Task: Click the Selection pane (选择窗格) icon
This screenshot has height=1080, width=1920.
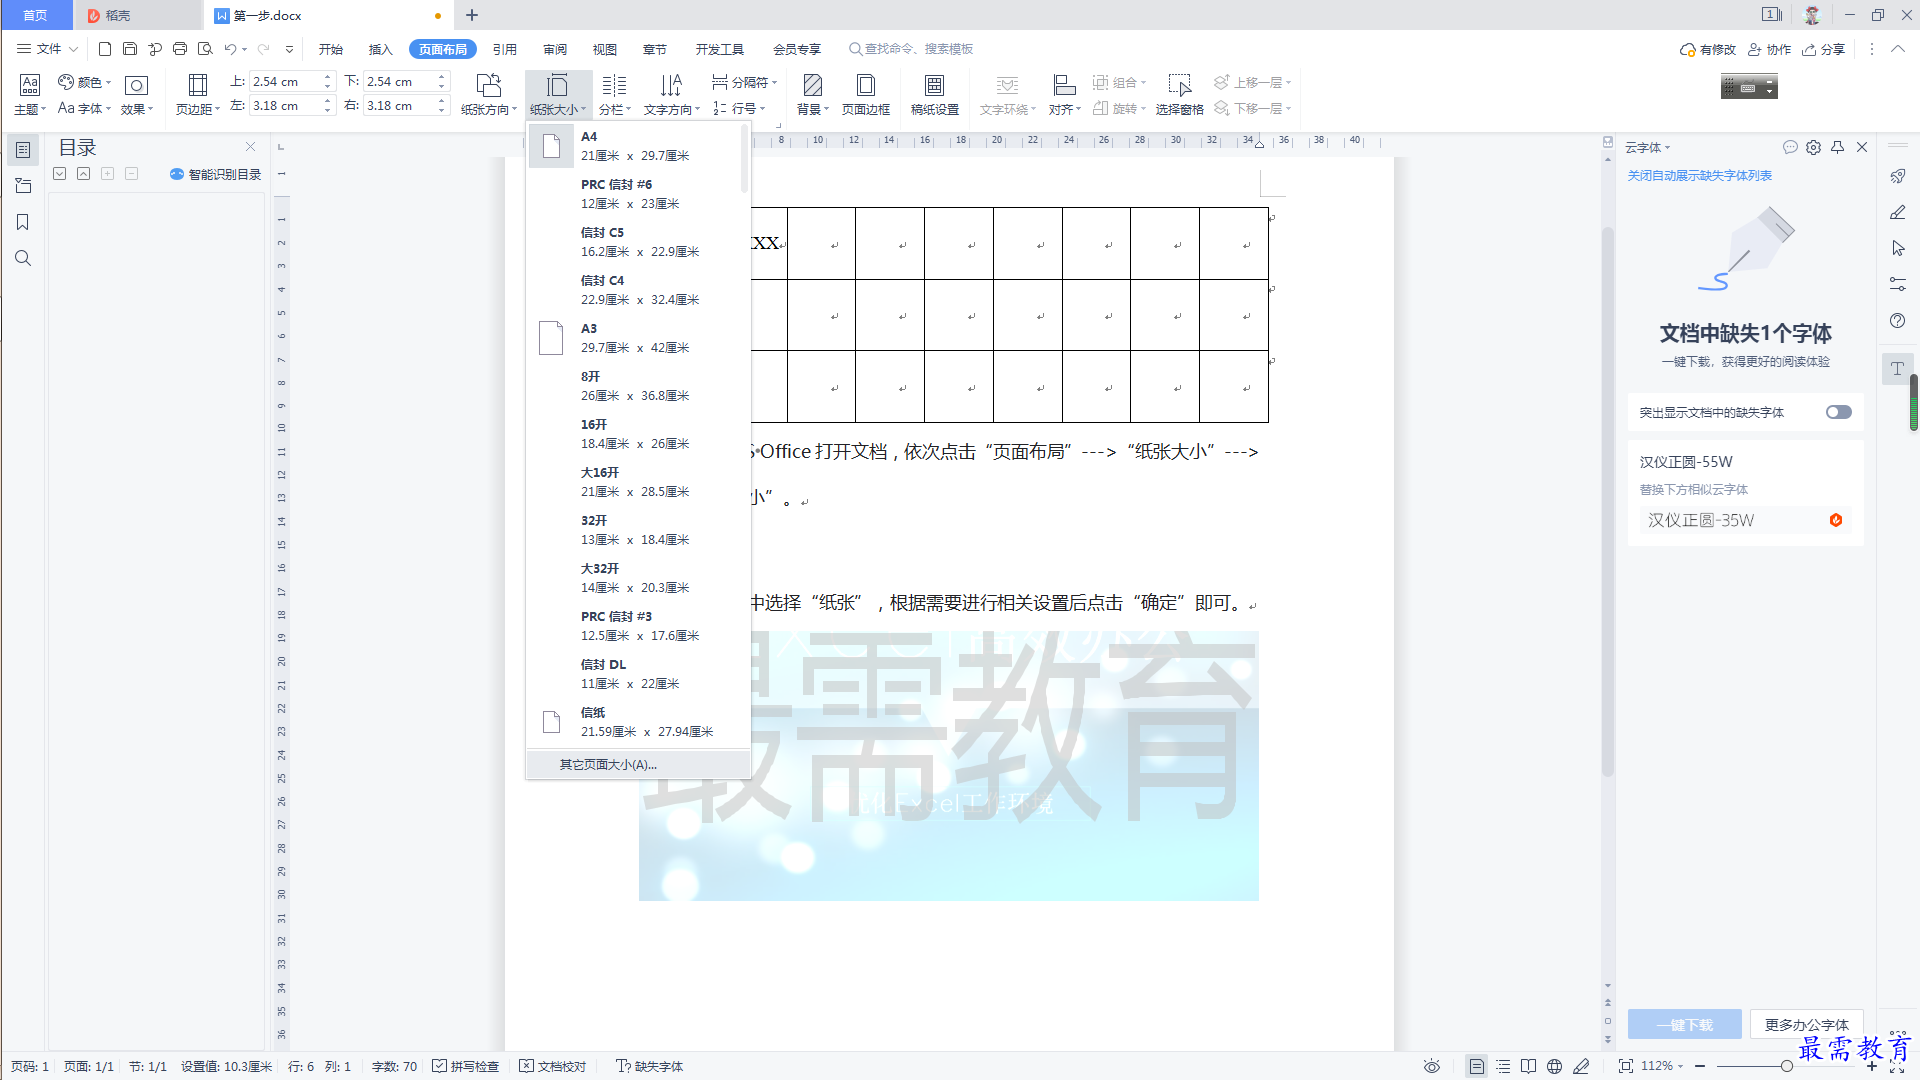Action: click(1180, 85)
